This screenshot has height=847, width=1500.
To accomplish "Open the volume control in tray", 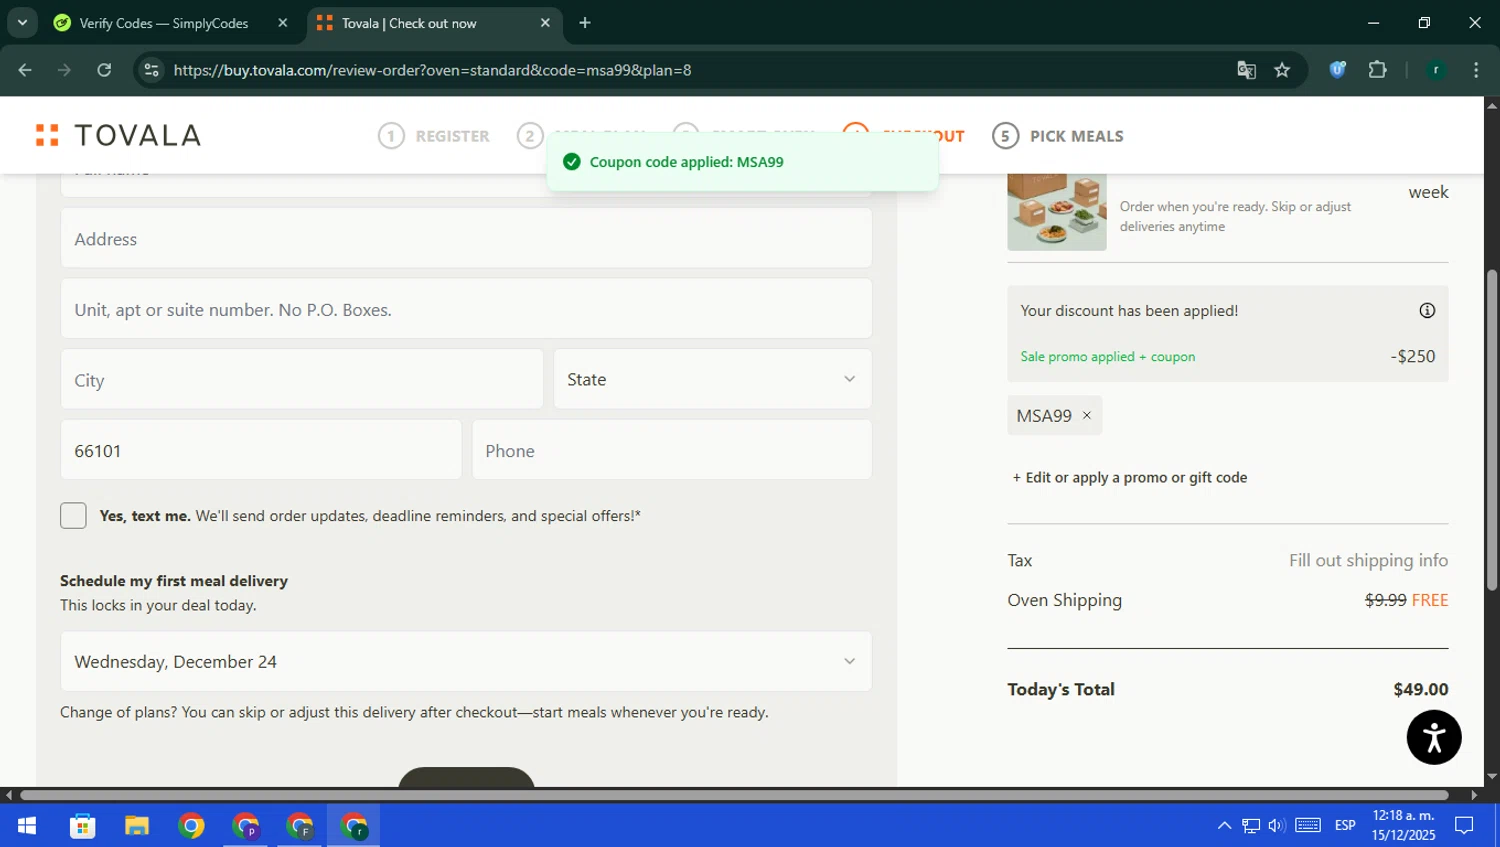I will pos(1276,826).
